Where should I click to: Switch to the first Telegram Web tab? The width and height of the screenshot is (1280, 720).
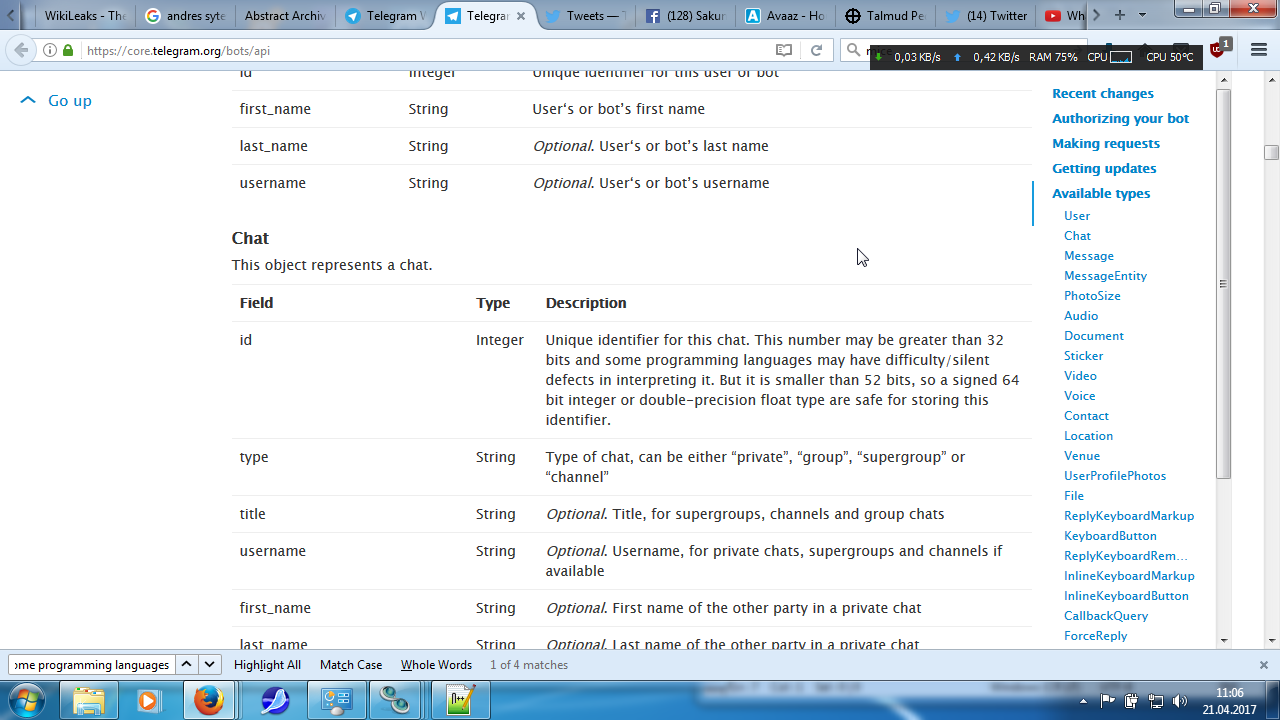385,16
